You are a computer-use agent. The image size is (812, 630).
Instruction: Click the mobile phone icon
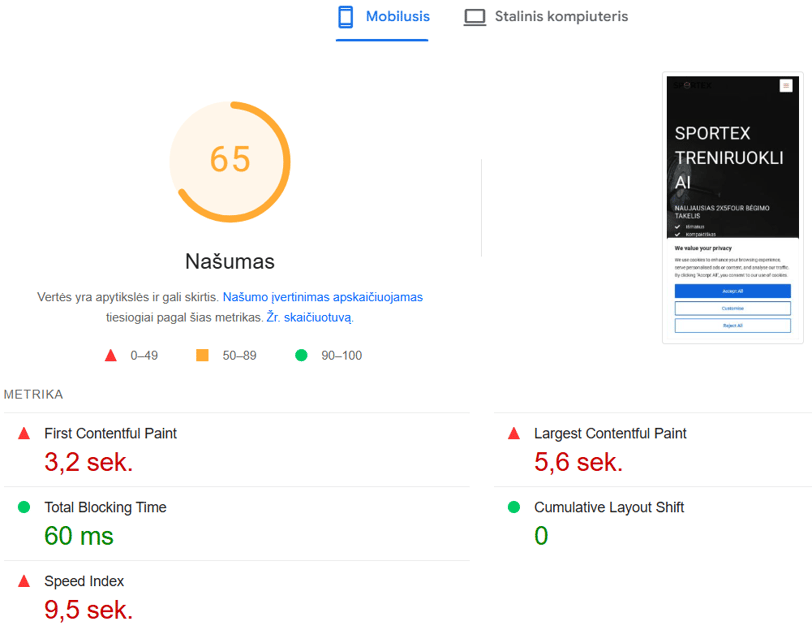pos(345,17)
